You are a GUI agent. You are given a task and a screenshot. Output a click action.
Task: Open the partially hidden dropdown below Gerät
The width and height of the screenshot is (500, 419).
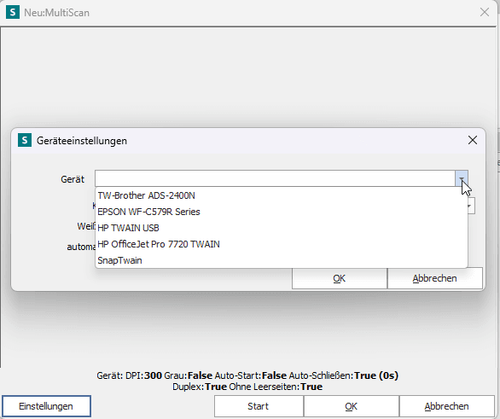click(x=471, y=206)
